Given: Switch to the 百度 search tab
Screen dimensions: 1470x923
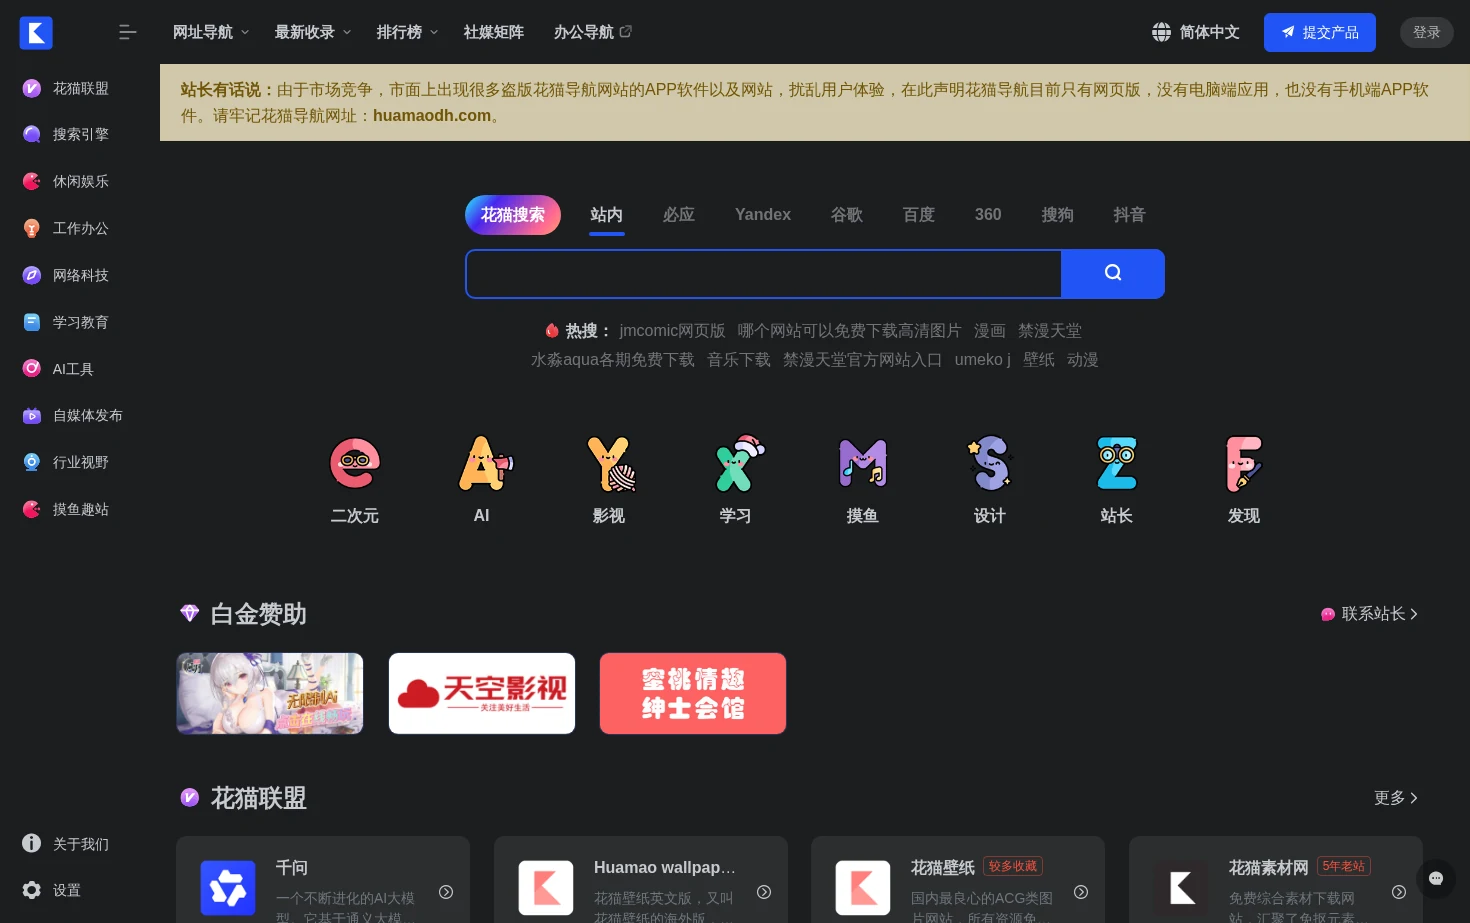Looking at the screenshot, I should point(919,215).
